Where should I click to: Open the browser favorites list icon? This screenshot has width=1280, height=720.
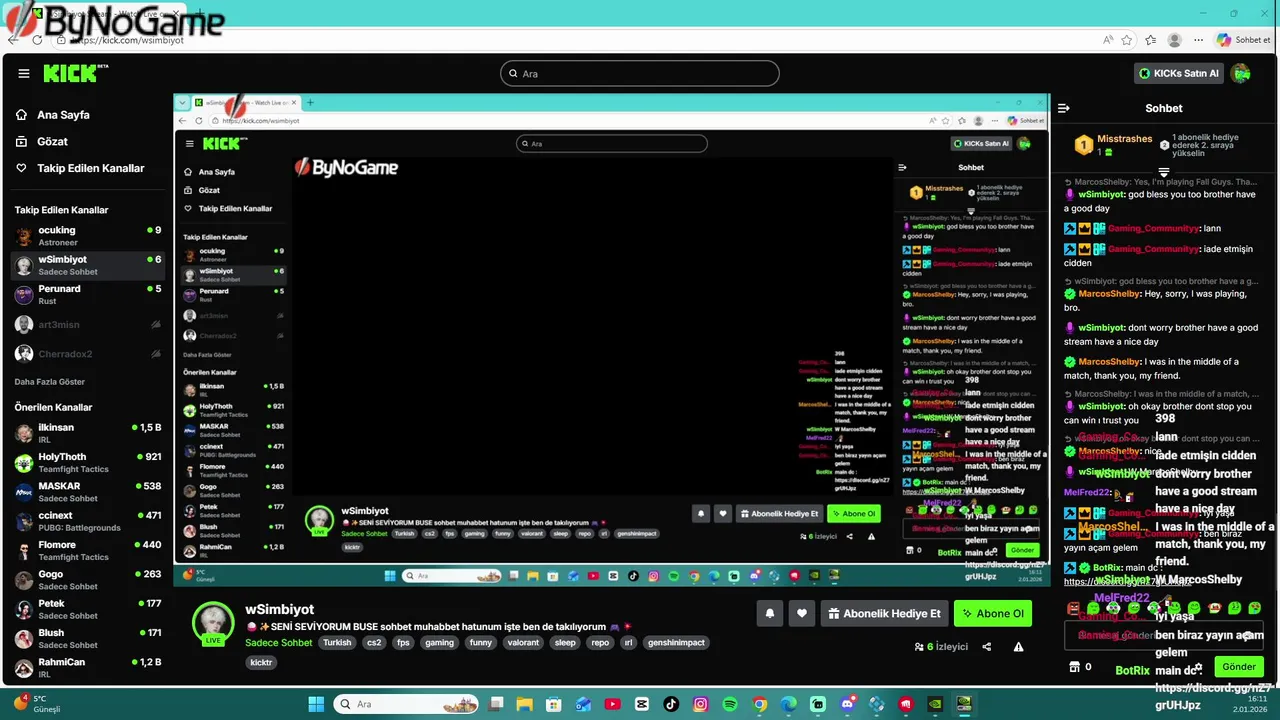click(x=1151, y=40)
